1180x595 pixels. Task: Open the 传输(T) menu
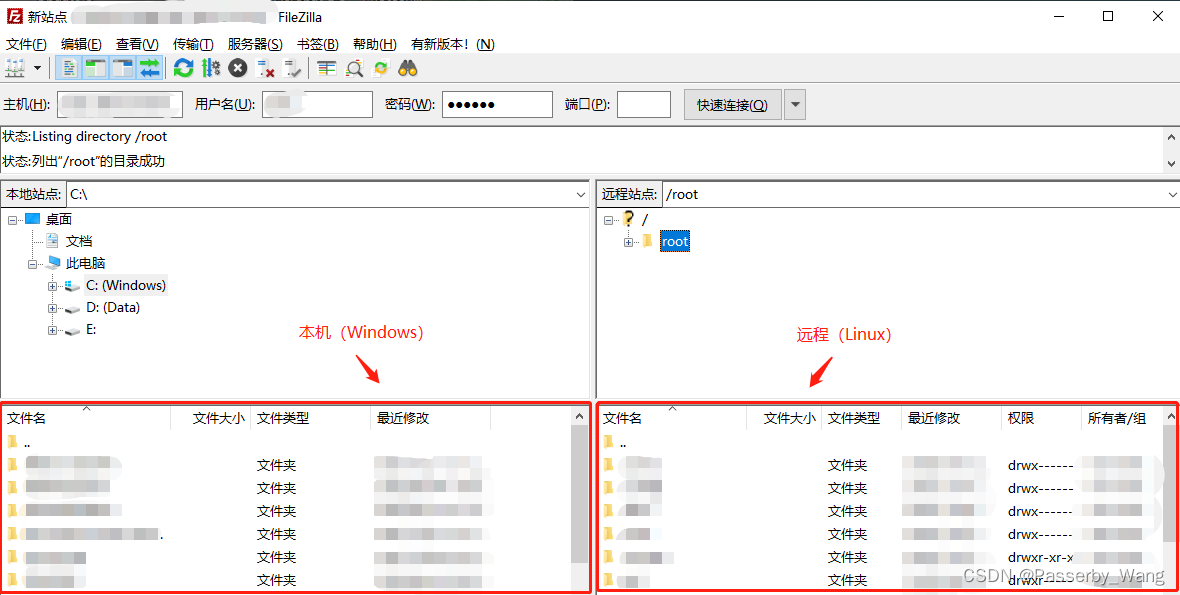pyautogui.click(x=193, y=44)
